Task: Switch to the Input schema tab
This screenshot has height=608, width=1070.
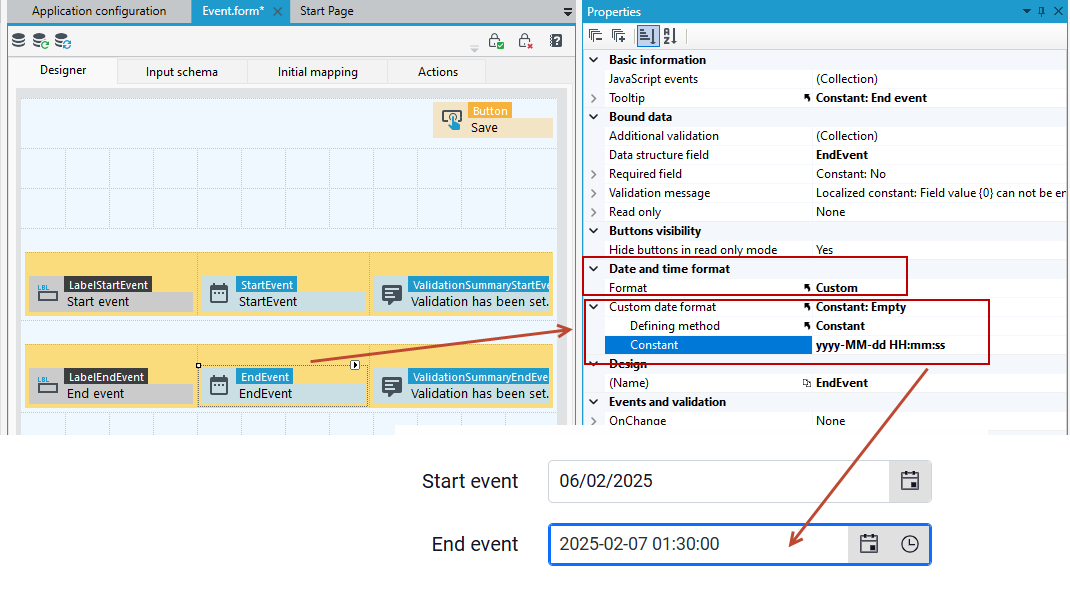Action: [x=182, y=72]
